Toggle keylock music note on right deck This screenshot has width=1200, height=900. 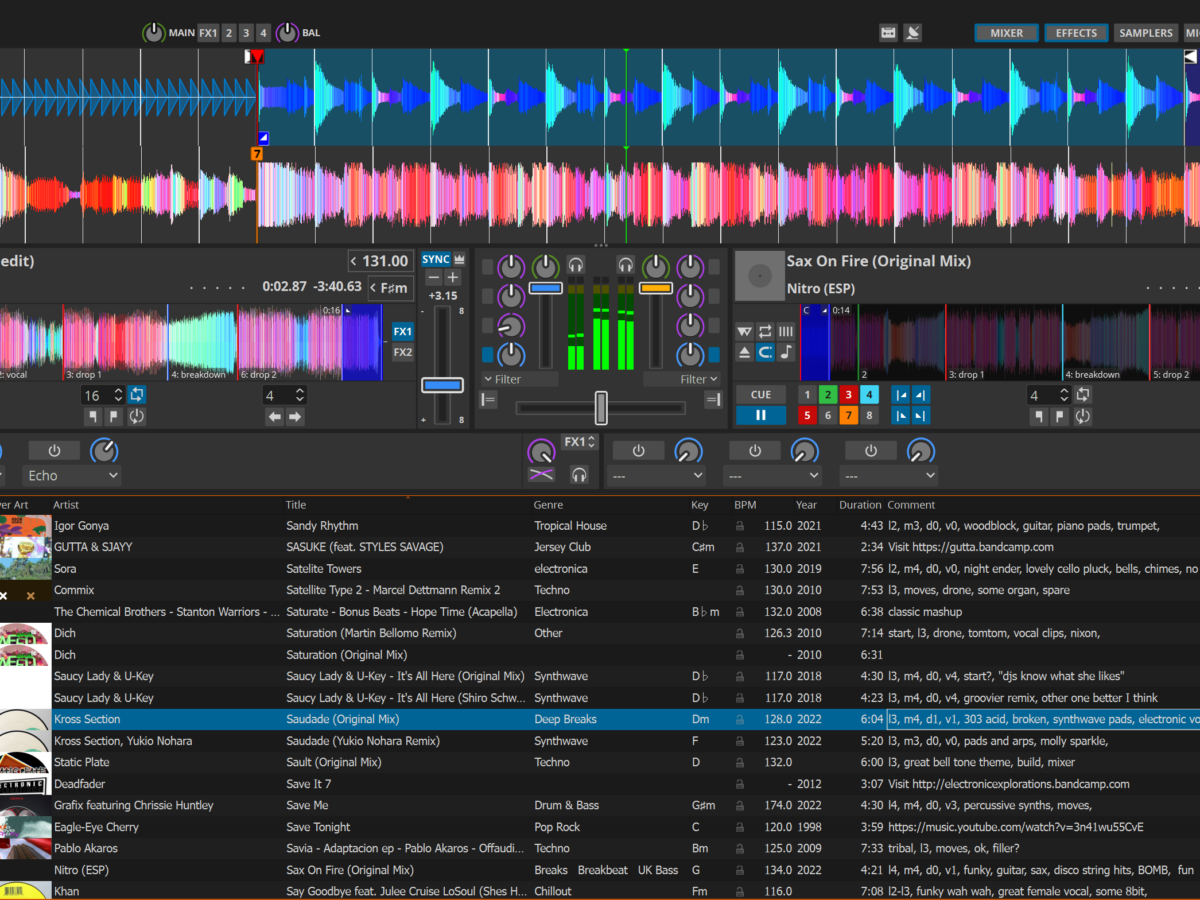786,352
